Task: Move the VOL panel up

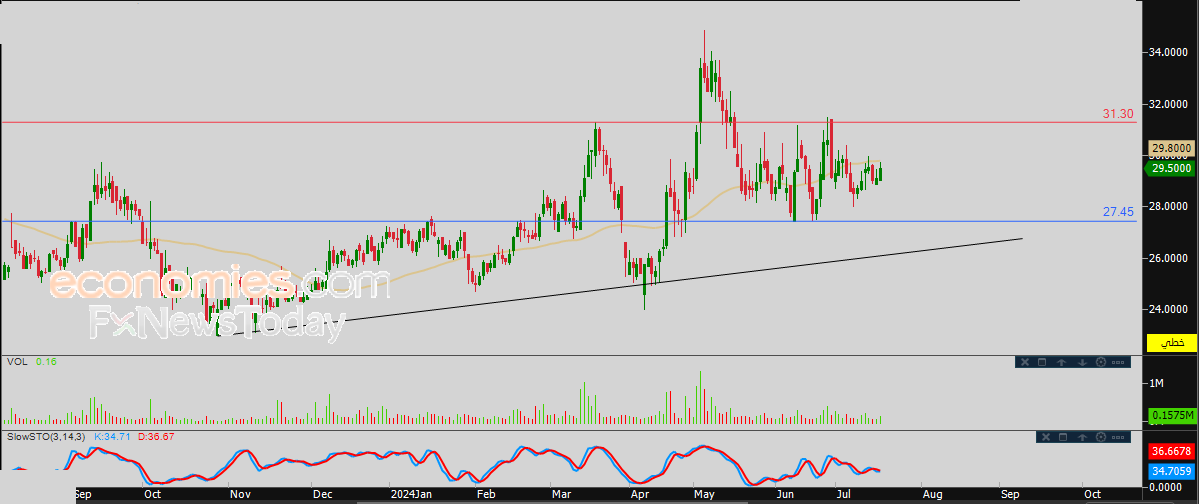Action: [1062, 363]
